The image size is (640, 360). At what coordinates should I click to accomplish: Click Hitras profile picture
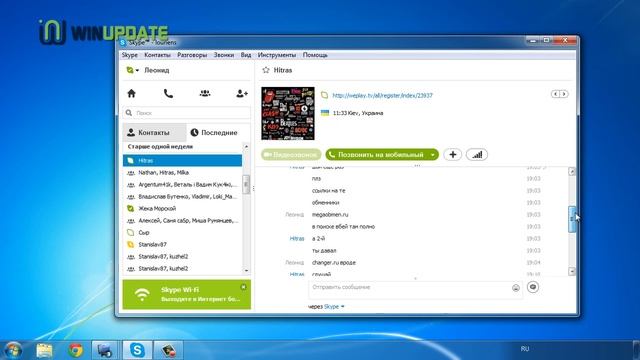click(288, 113)
